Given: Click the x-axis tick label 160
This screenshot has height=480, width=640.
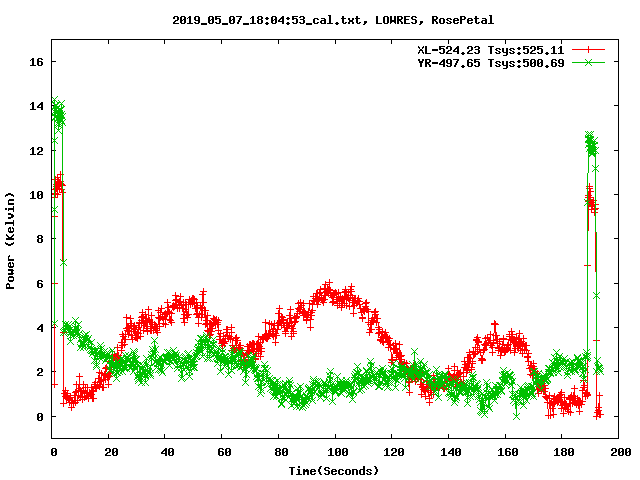Looking at the screenshot, I should [x=507, y=452].
